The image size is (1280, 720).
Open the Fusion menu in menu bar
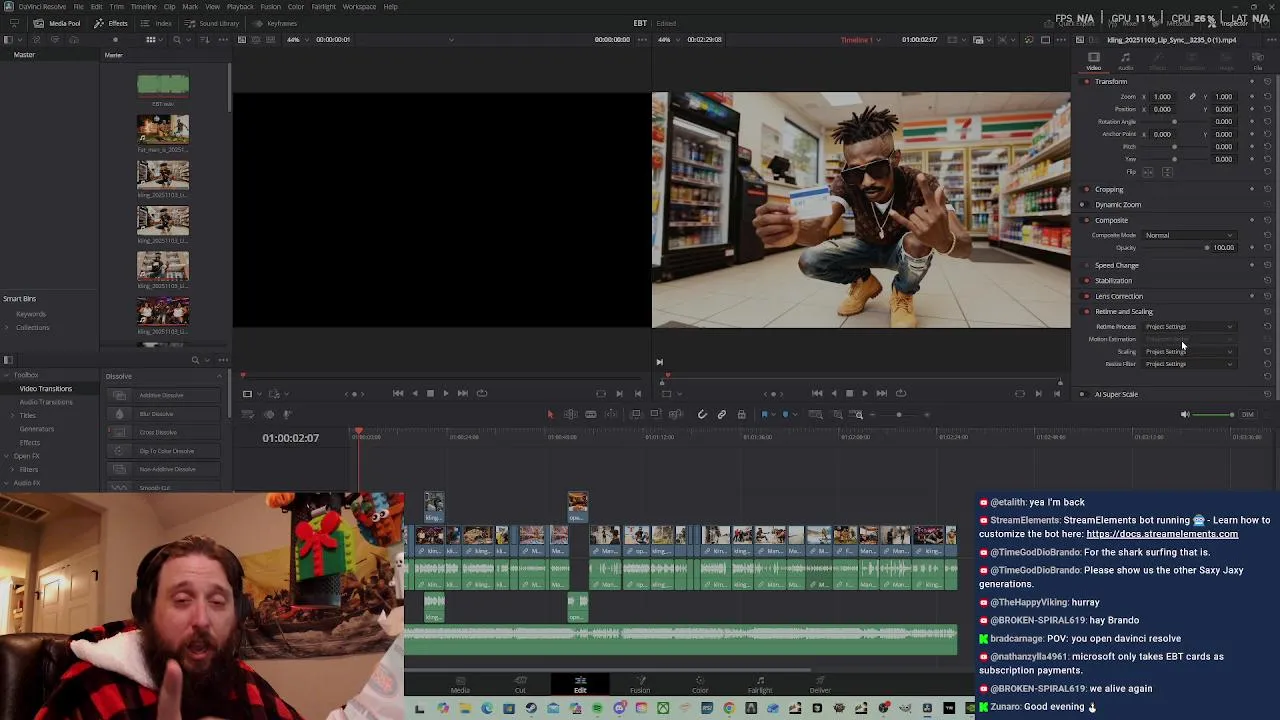[270, 7]
